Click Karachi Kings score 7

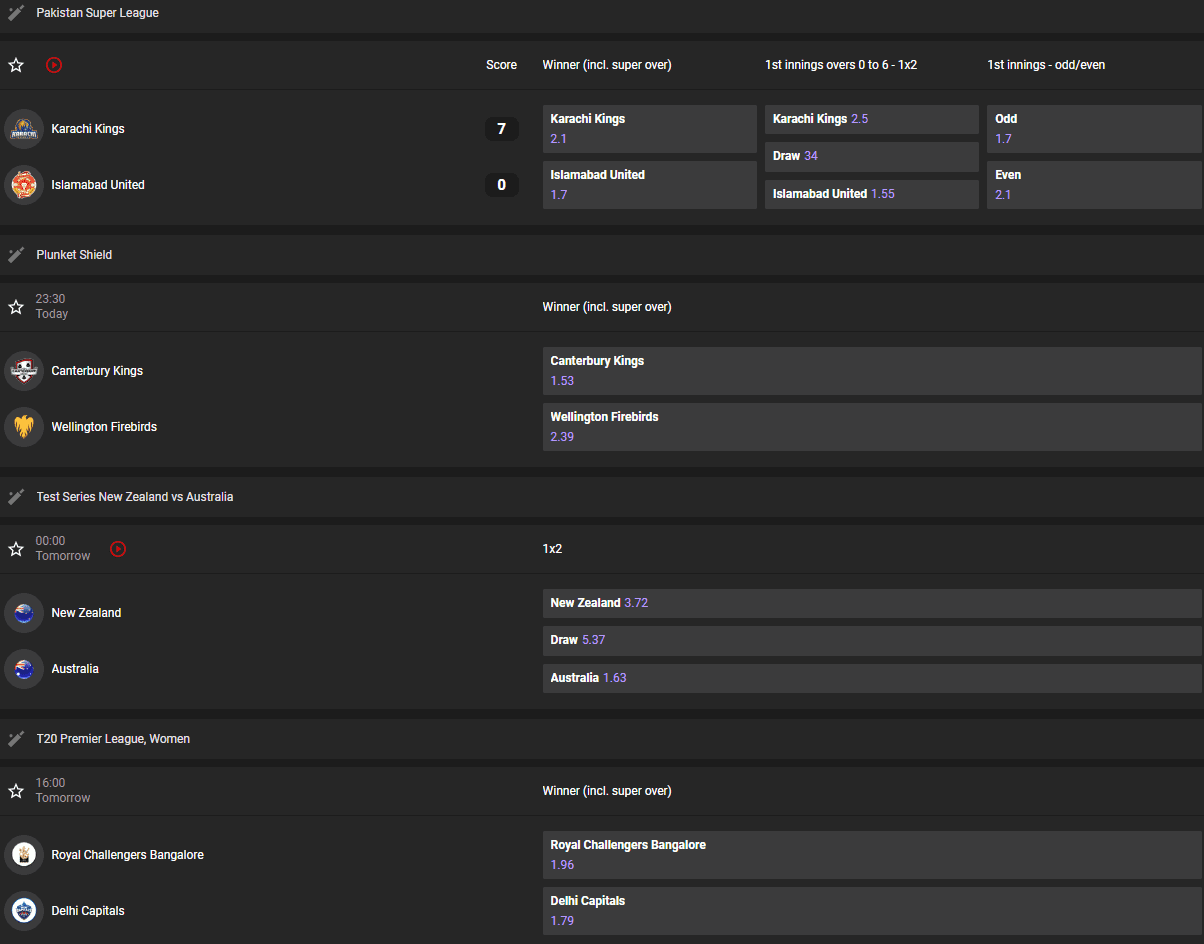pyautogui.click(x=501, y=129)
